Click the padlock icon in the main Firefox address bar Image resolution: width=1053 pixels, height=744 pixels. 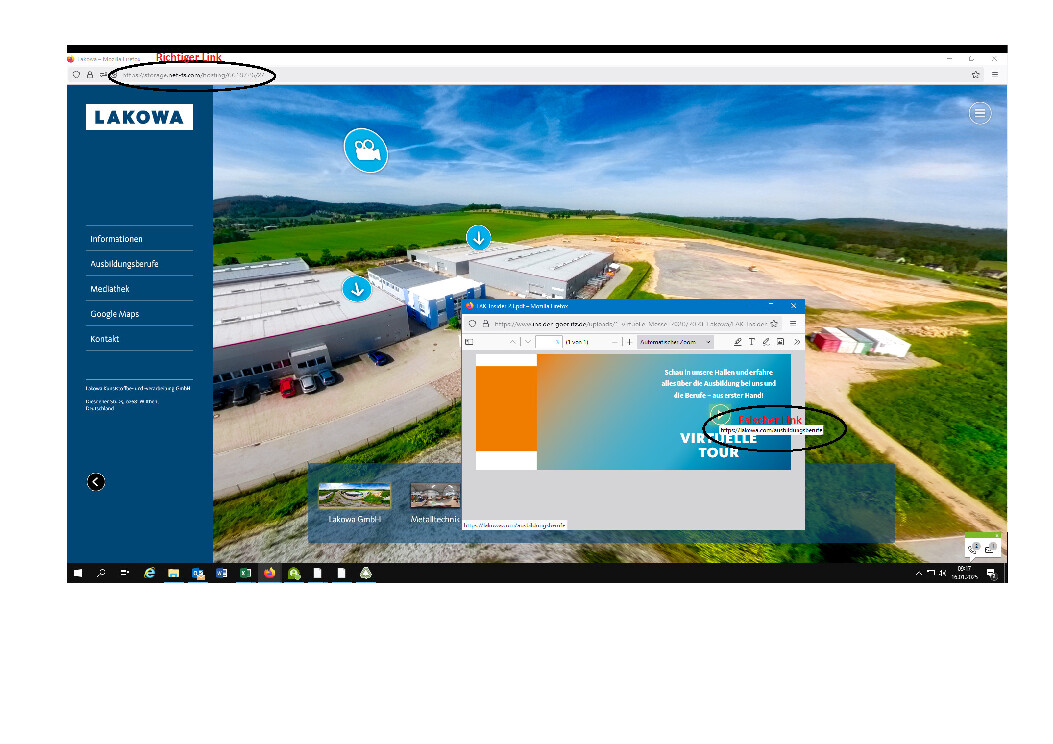(x=90, y=75)
